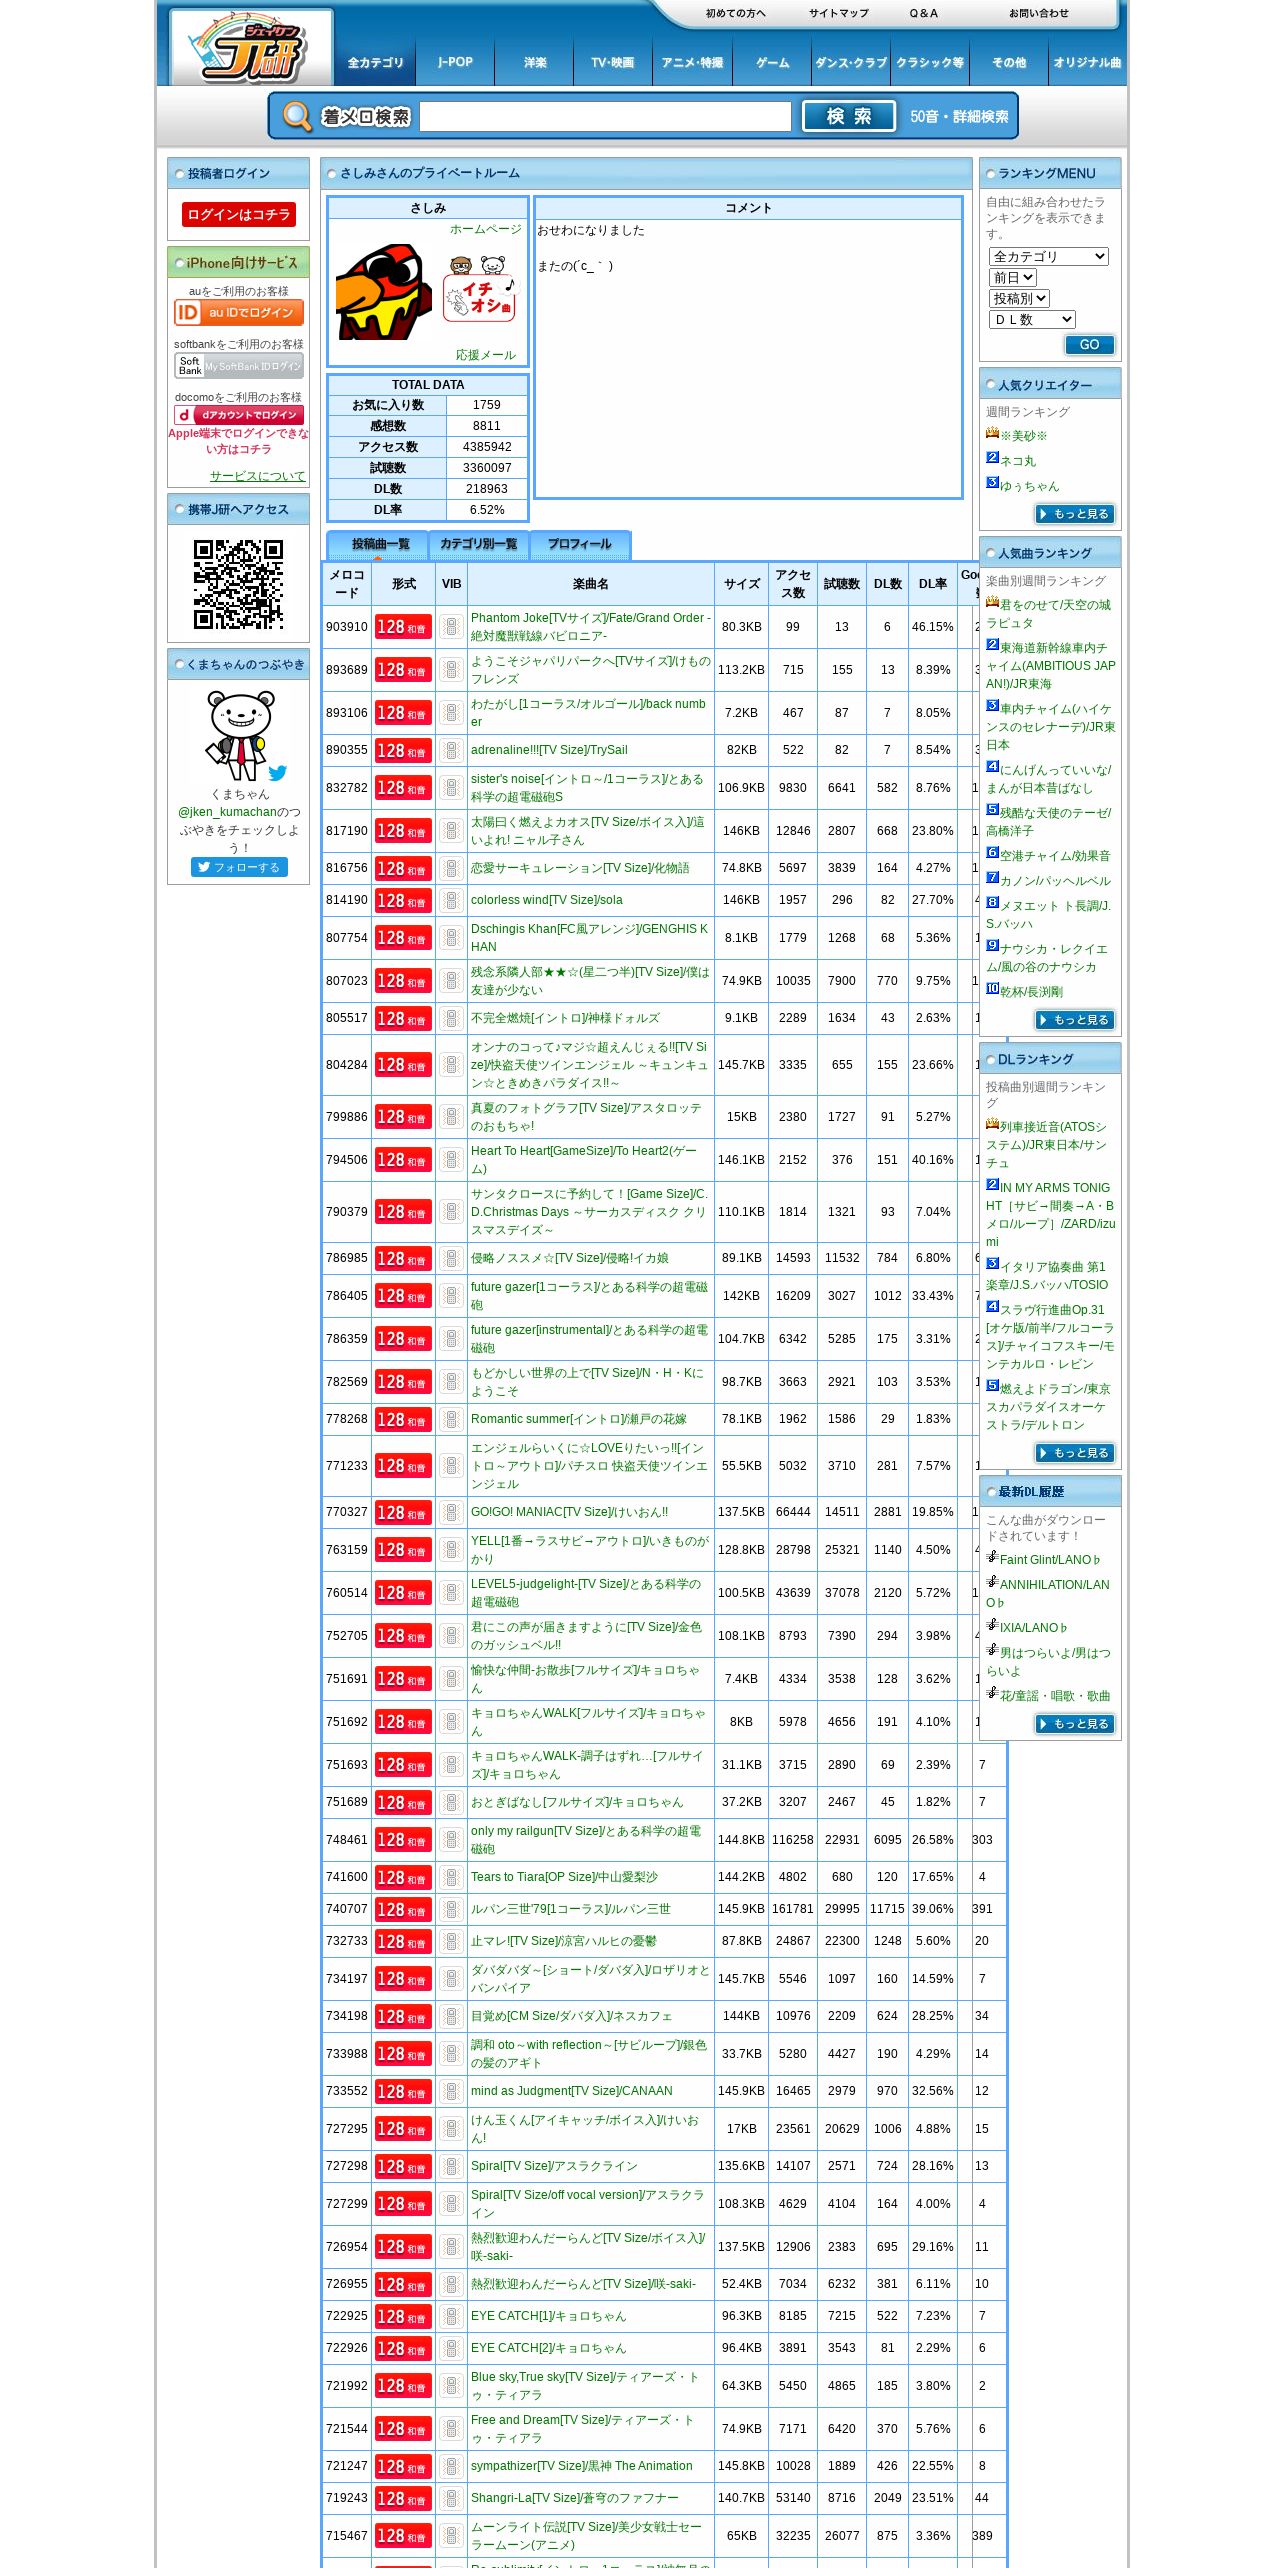Click the 128和音 icon for melody 719243
The width and height of the screenshot is (1284, 2568).
click(403, 2498)
